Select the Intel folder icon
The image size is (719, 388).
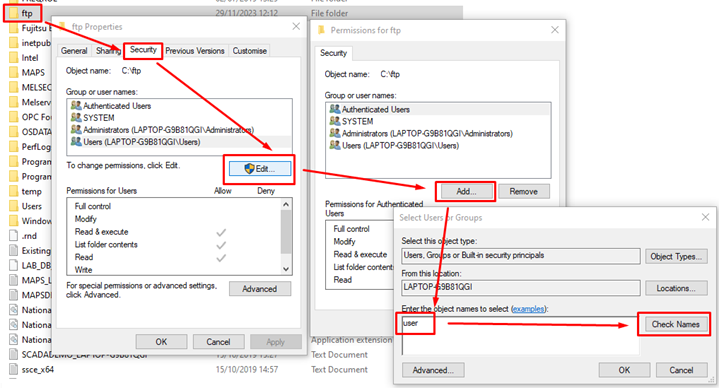(14, 57)
